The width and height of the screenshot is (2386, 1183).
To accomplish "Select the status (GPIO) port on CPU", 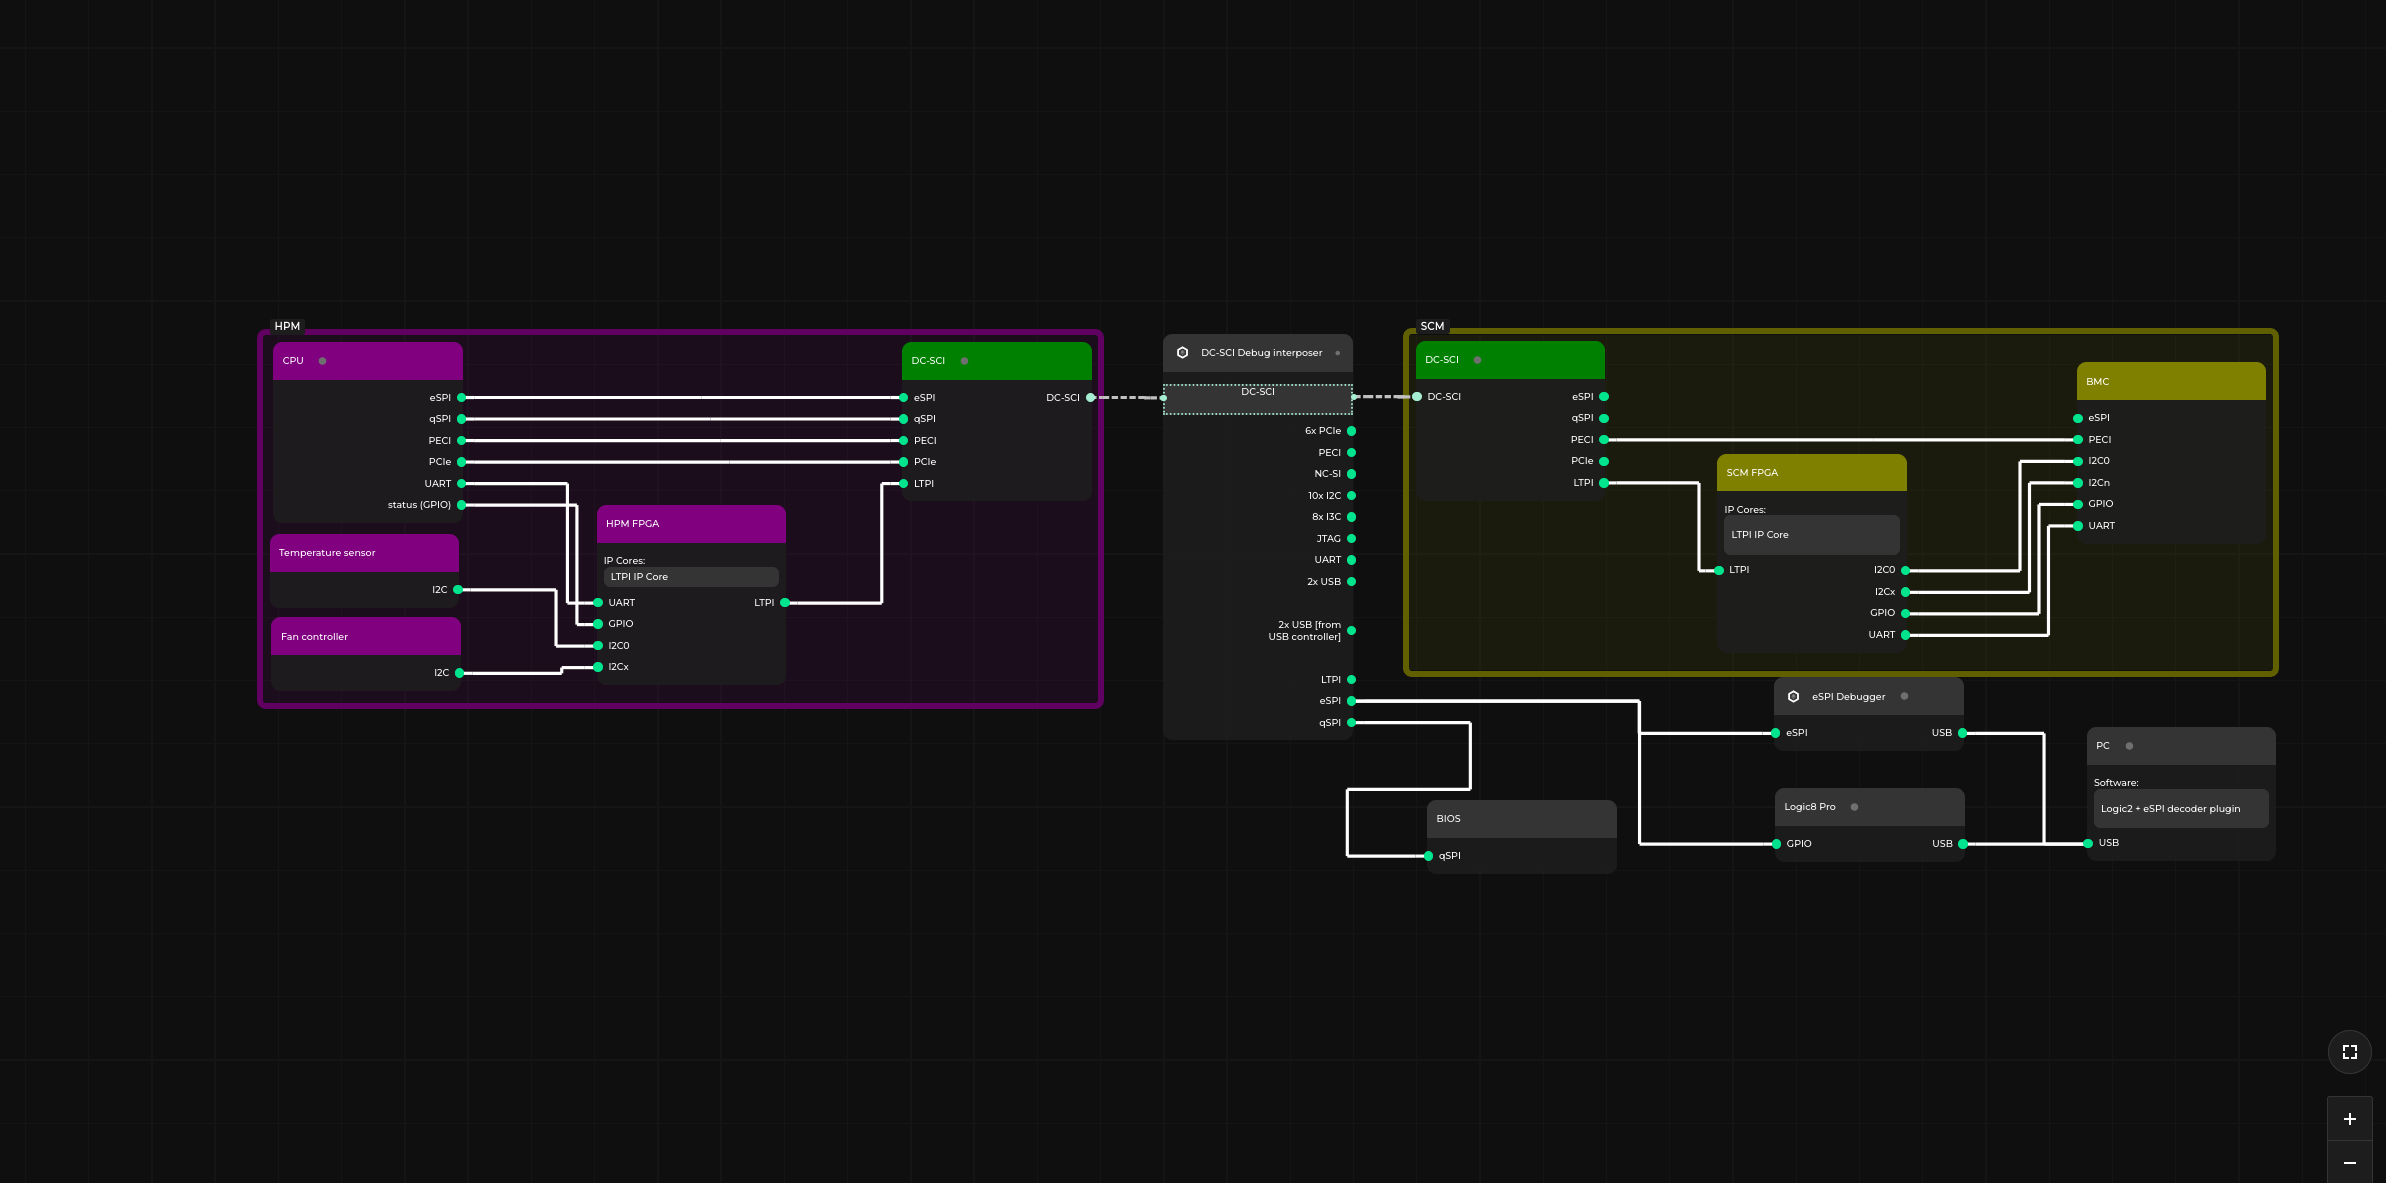I will tap(461, 505).
